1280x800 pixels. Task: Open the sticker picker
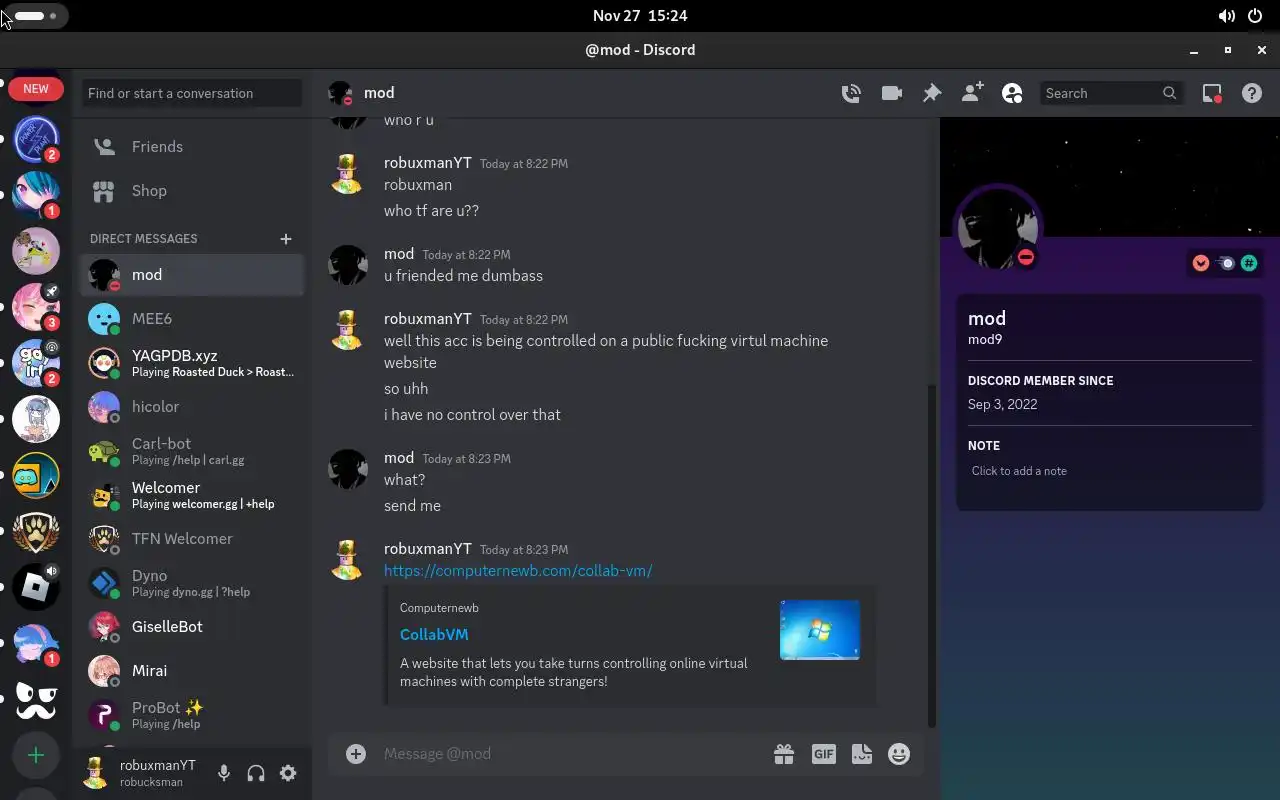[861, 754]
